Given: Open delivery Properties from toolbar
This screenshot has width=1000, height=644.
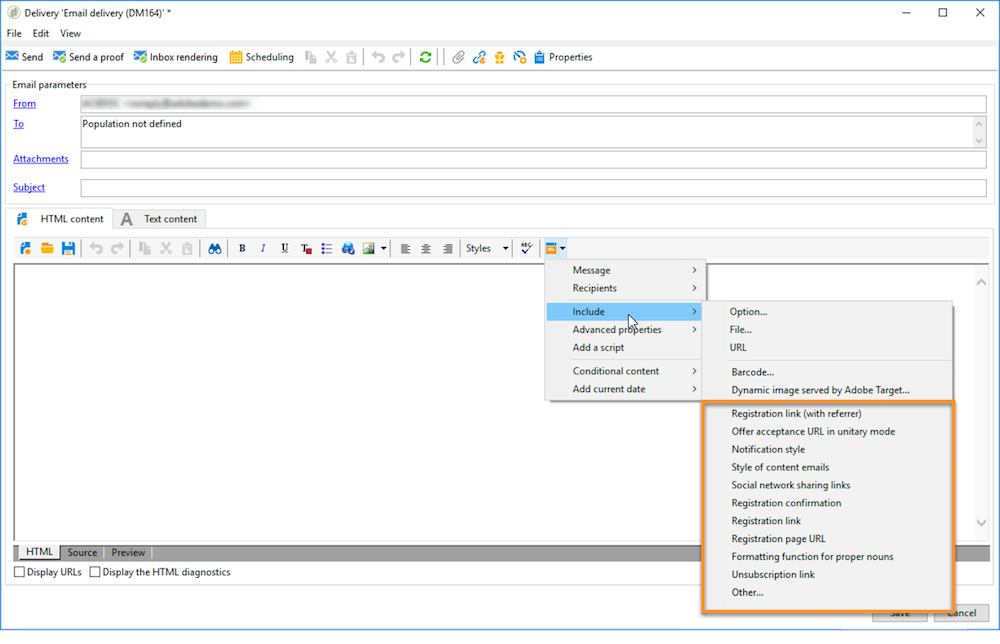Looking at the screenshot, I should [563, 57].
